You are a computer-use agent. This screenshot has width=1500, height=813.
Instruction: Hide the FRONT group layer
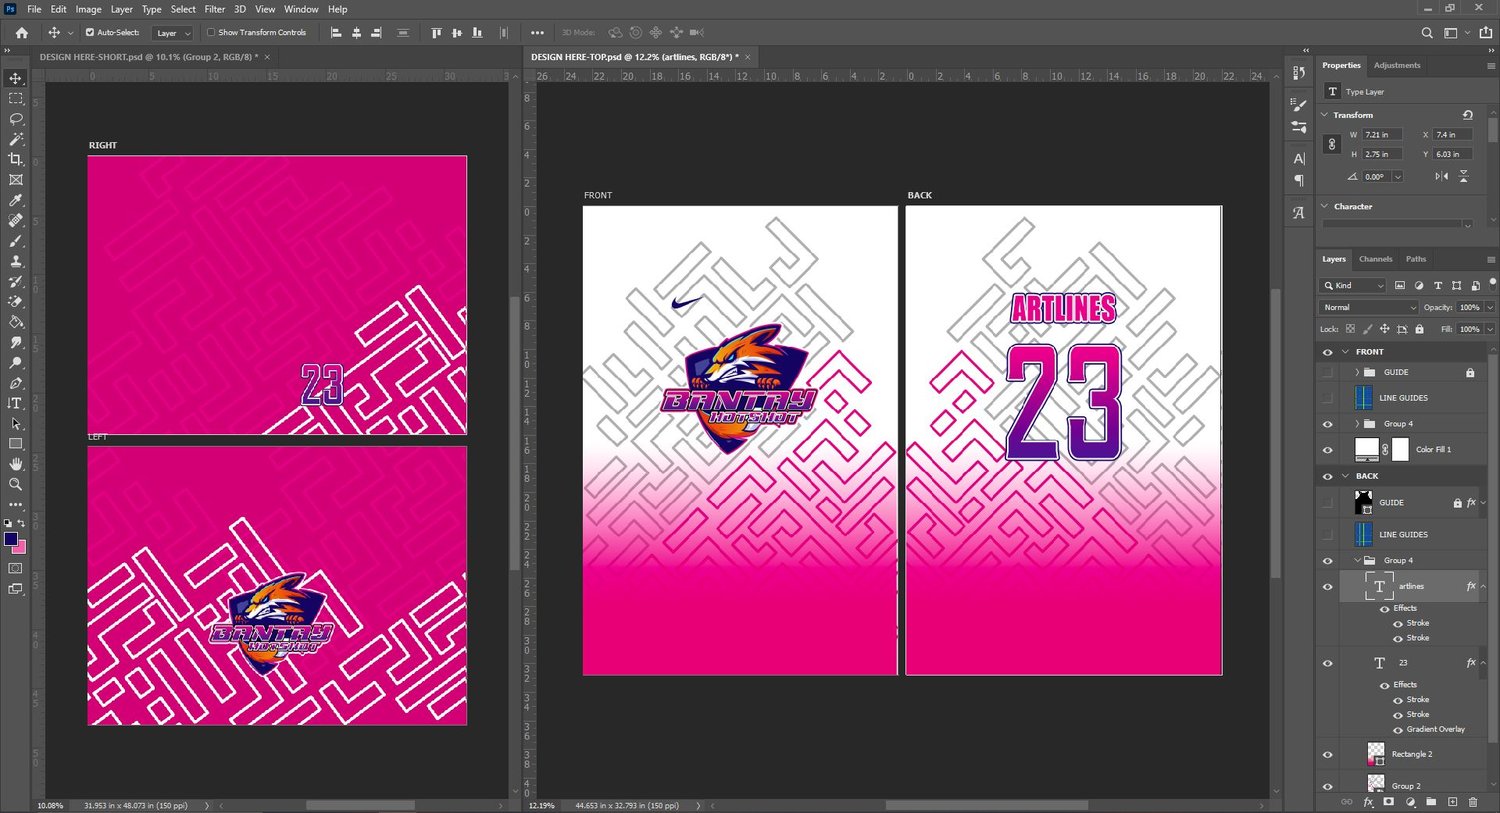[x=1327, y=352]
